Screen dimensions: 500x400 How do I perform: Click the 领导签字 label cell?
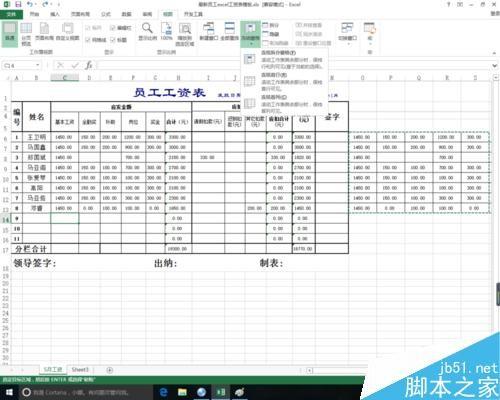(34, 263)
